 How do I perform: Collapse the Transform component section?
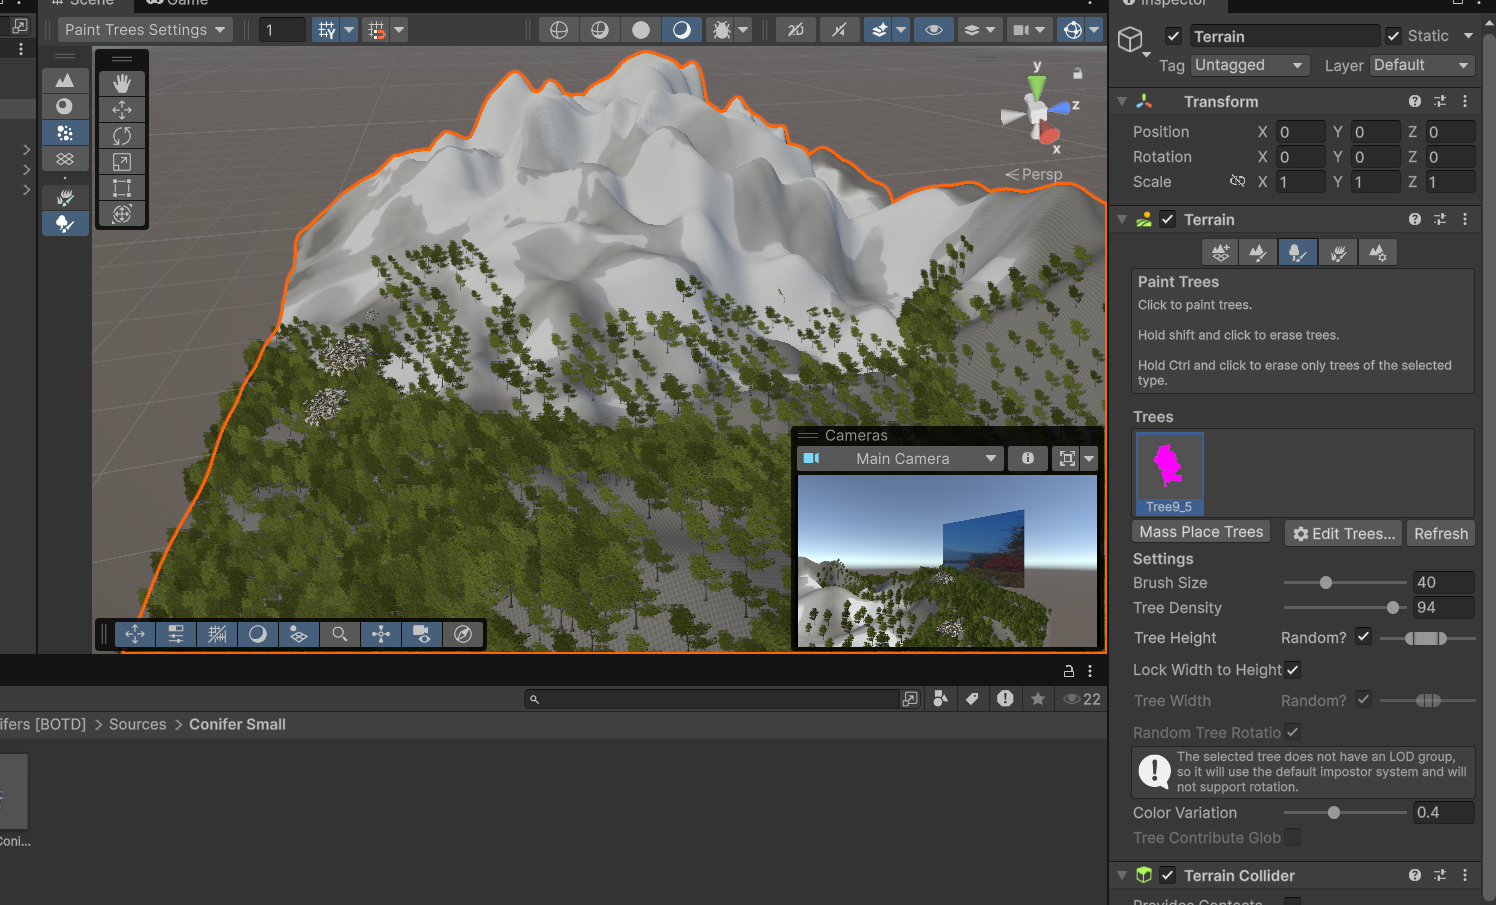tap(1122, 102)
